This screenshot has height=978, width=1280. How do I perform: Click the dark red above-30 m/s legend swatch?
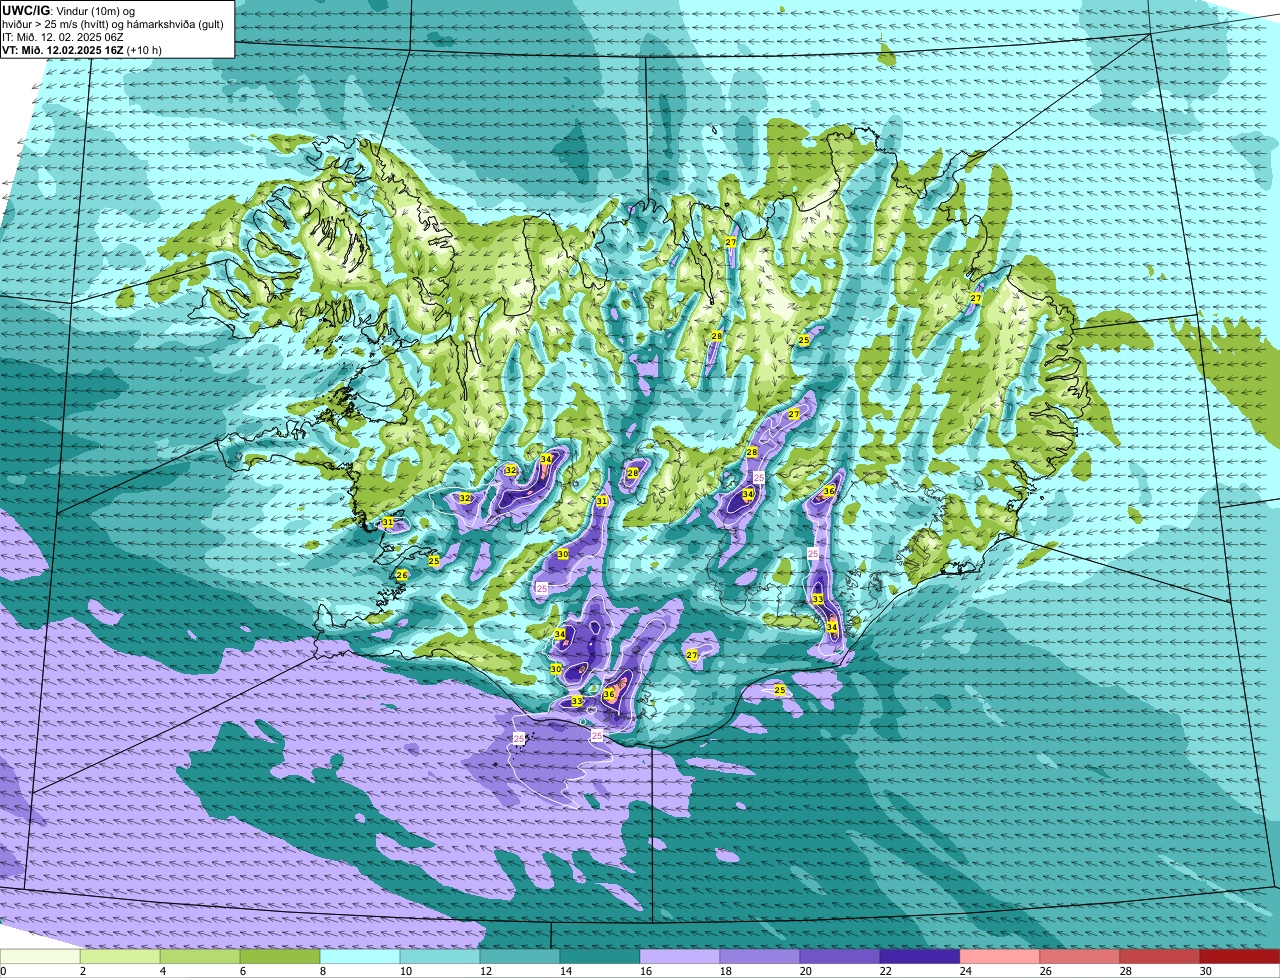(1240, 957)
